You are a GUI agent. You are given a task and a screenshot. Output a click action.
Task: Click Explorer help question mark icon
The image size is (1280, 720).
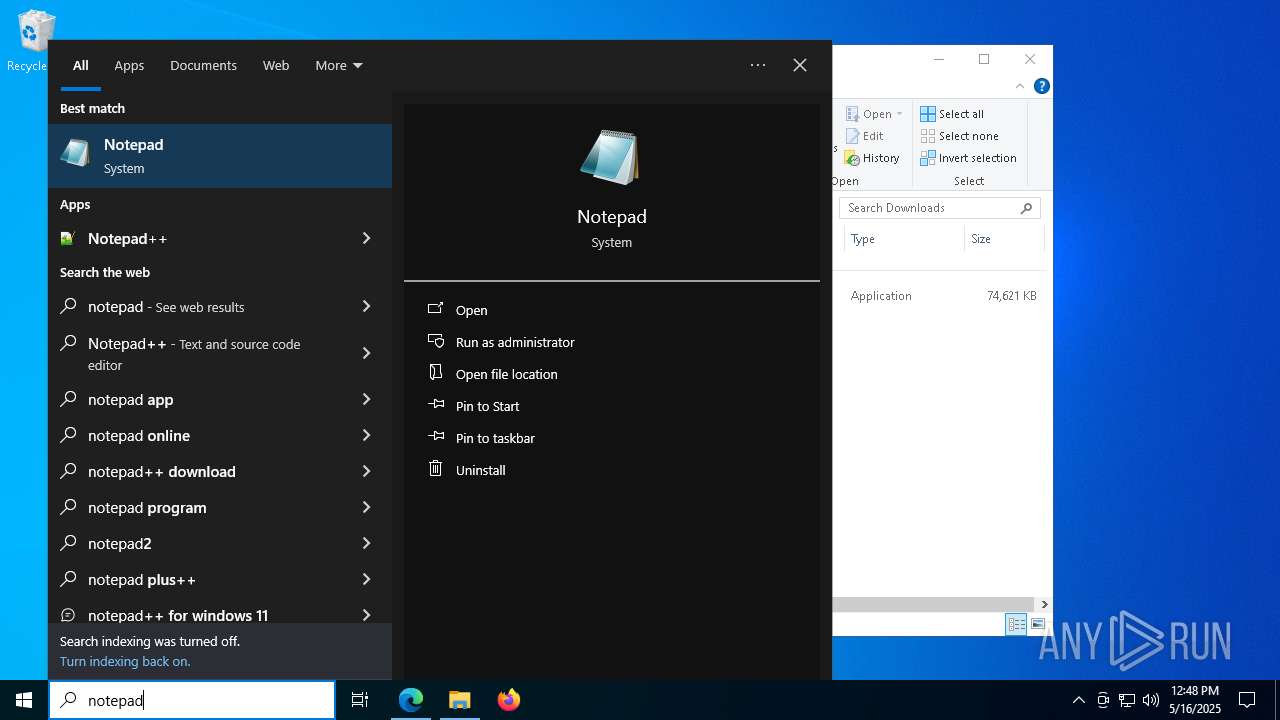(x=1041, y=87)
